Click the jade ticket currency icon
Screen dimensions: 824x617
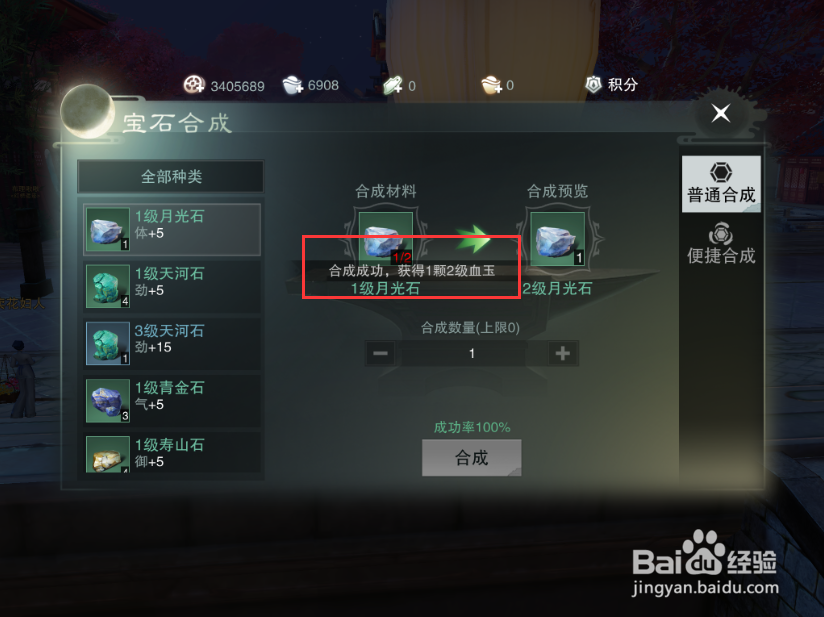pyautogui.click(x=393, y=85)
